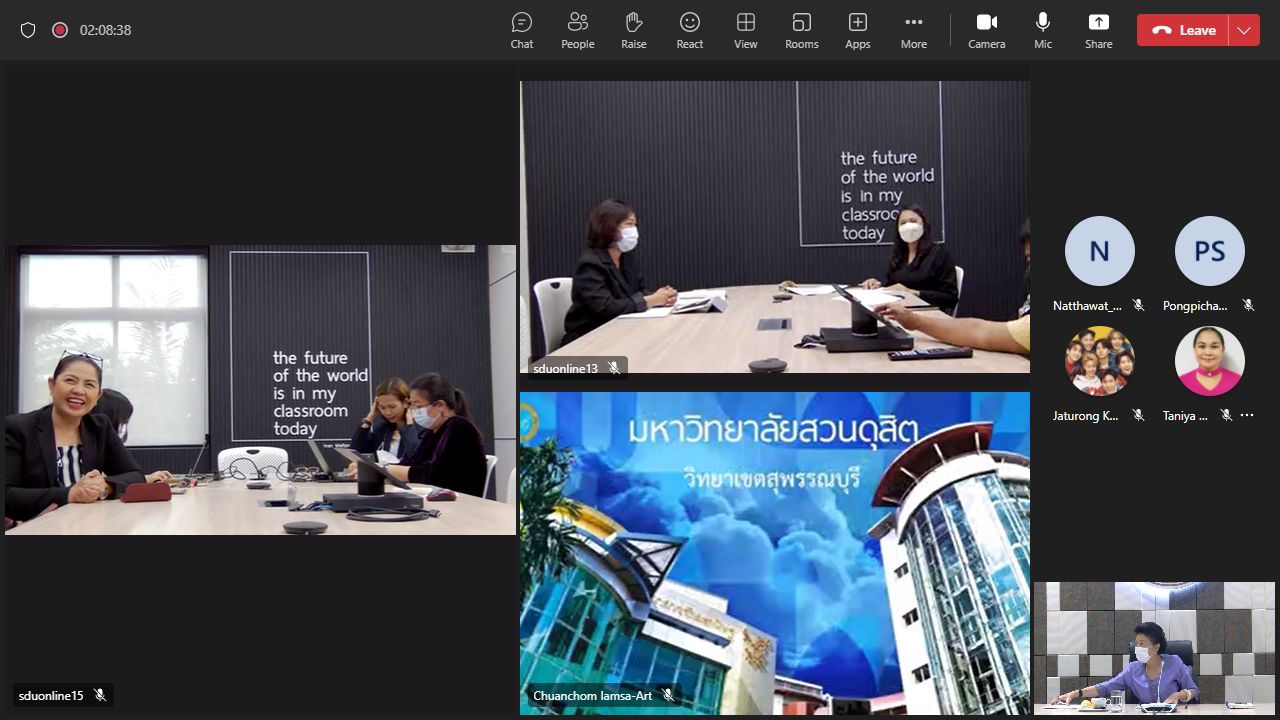
Task: Select the Natthawat participant avatar
Action: 1099,251
